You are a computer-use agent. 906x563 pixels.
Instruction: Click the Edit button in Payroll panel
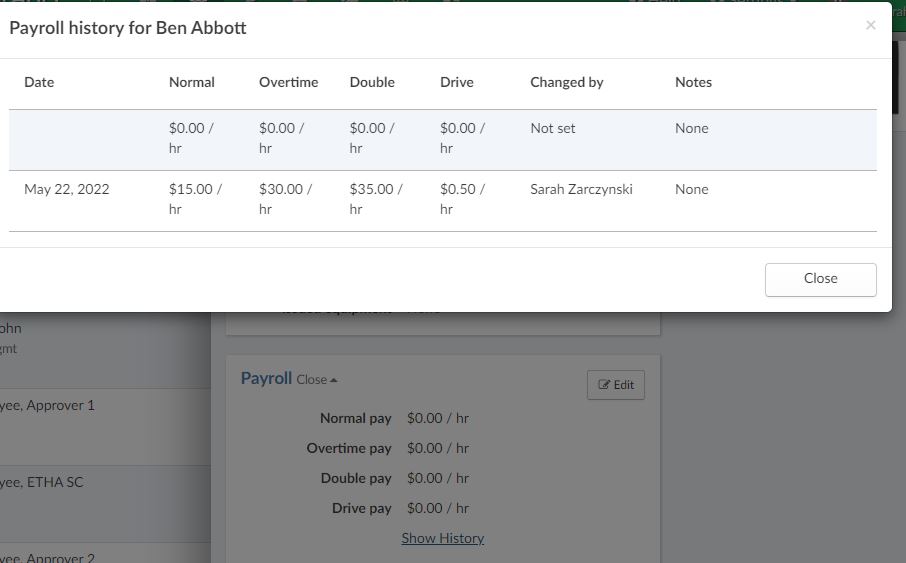point(616,385)
